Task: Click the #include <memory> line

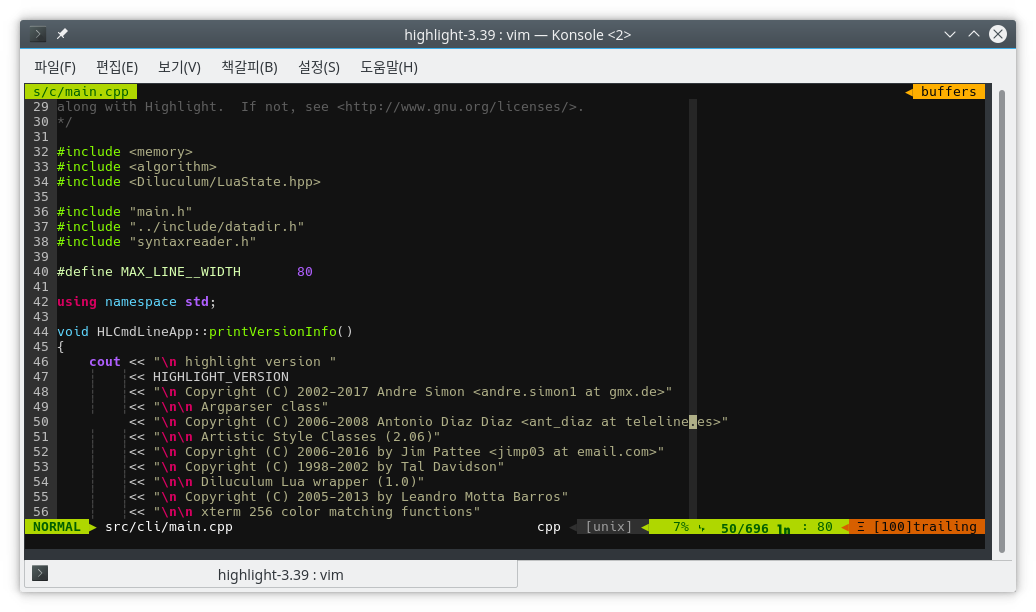Action: (x=125, y=151)
